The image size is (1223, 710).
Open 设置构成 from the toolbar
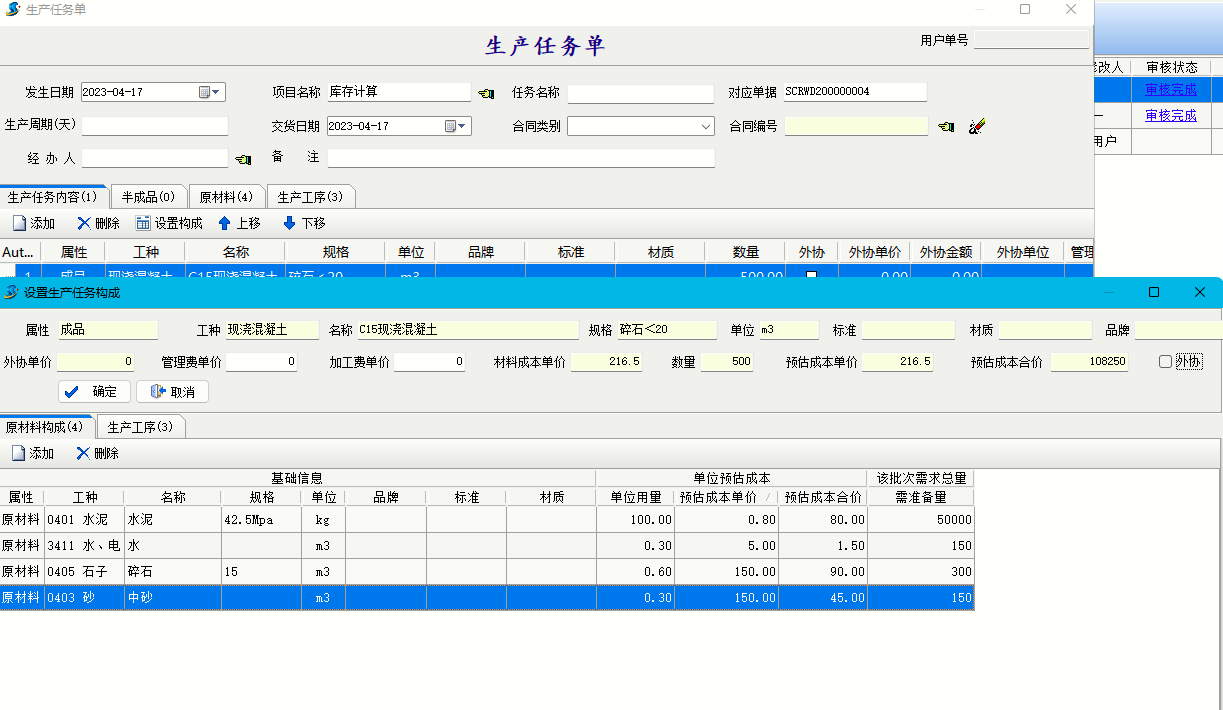tap(169, 223)
